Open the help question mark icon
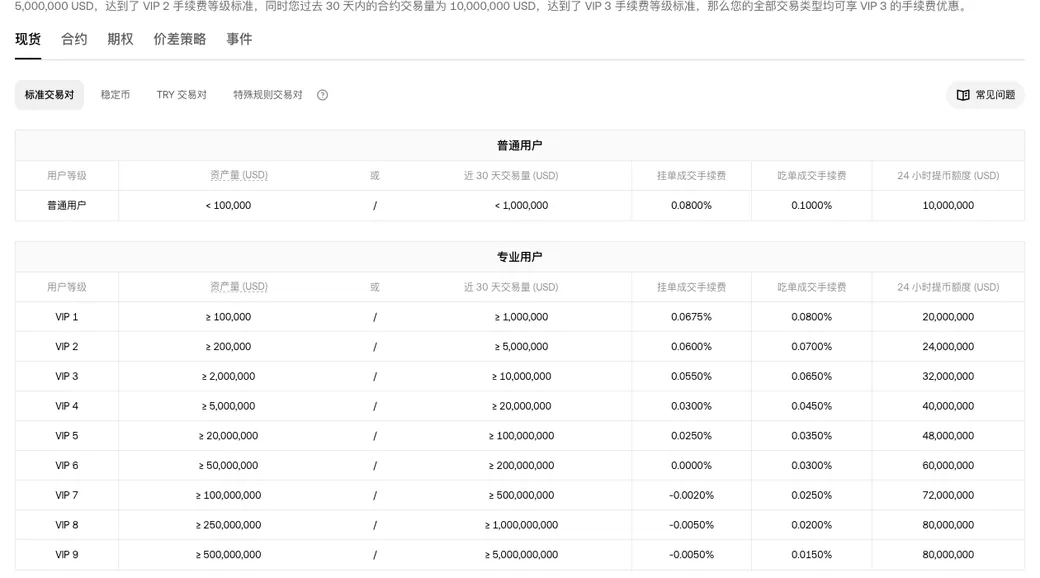Image resolution: width=1040 pixels, height=578 pixels. pos(322,95)
